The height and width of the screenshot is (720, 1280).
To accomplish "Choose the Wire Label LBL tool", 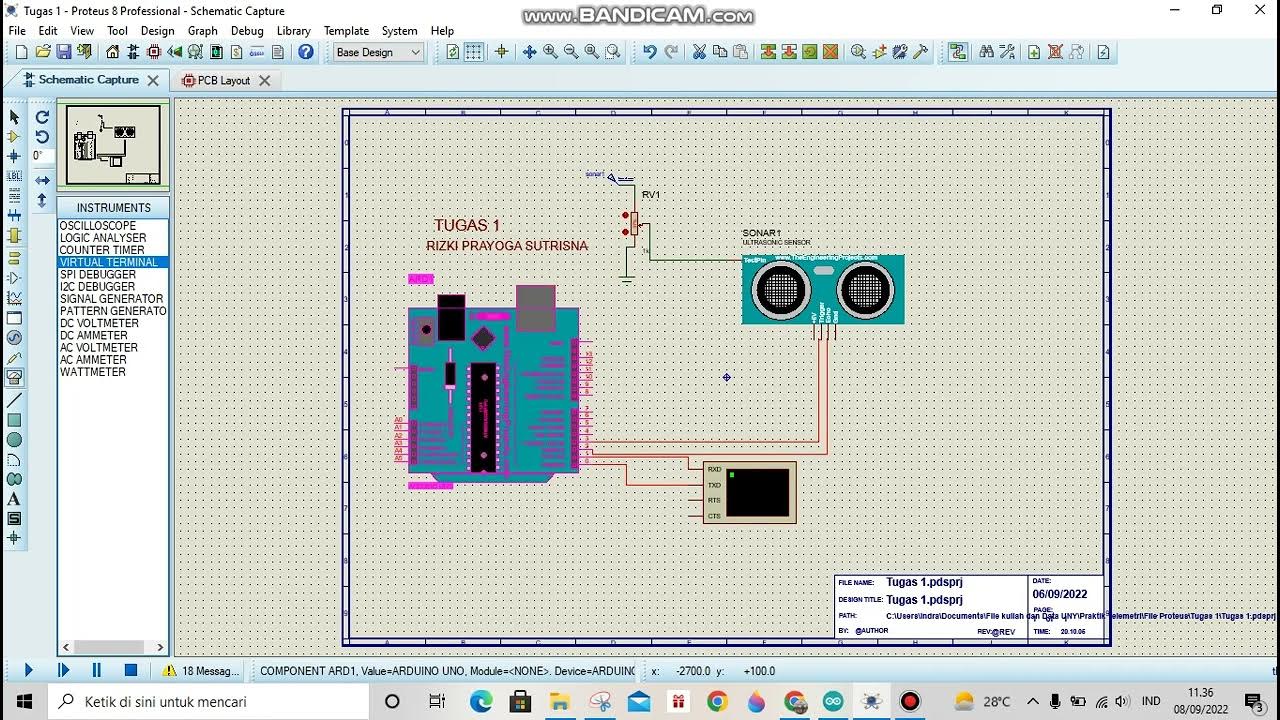I will coord(14,176).
